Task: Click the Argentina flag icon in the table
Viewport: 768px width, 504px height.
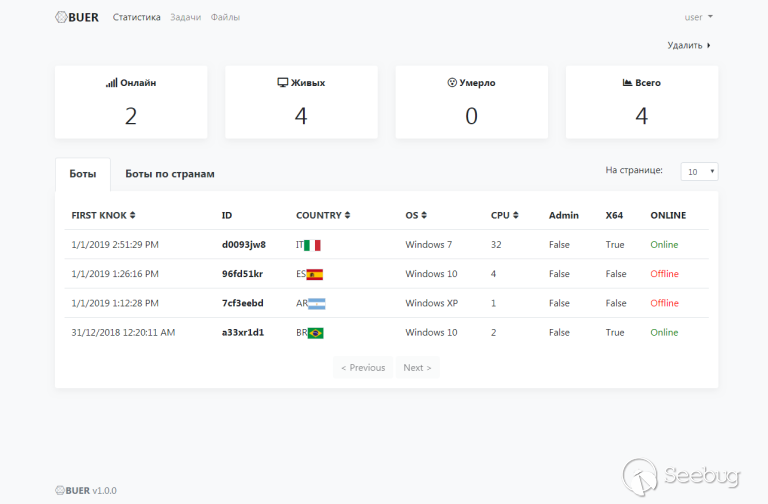Action: tap(316, 303)
